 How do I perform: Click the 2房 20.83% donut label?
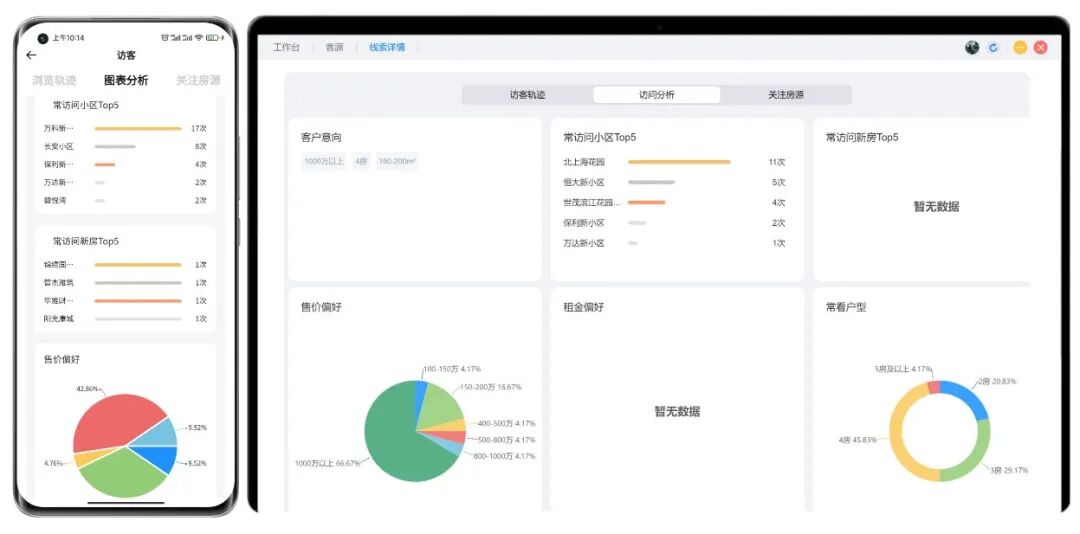(x=997, y=381)
